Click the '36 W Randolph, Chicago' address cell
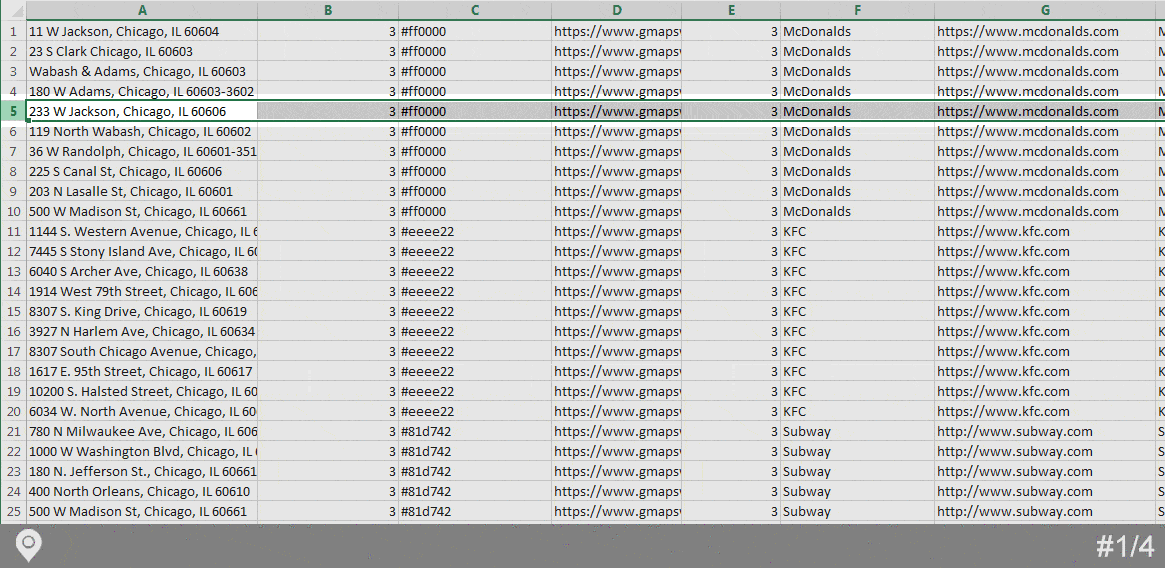Image resolution: width=1165 pixels, height=568 pixels. point(142,152)
